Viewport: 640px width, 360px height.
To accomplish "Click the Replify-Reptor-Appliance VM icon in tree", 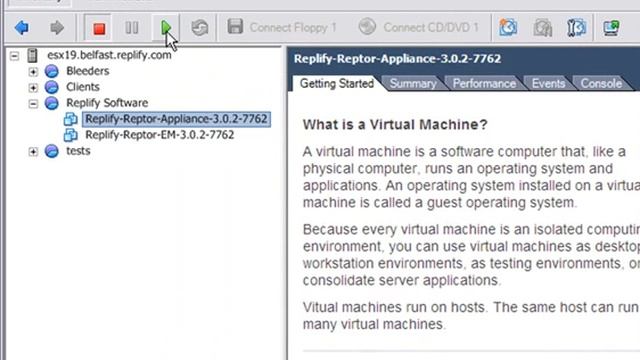I will coord(71,119).
